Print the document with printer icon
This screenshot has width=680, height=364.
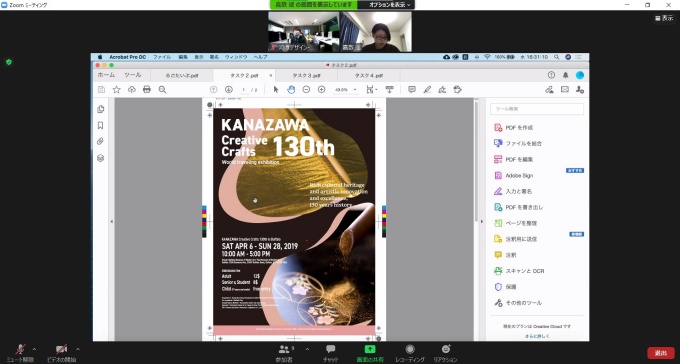pos(147,89)
